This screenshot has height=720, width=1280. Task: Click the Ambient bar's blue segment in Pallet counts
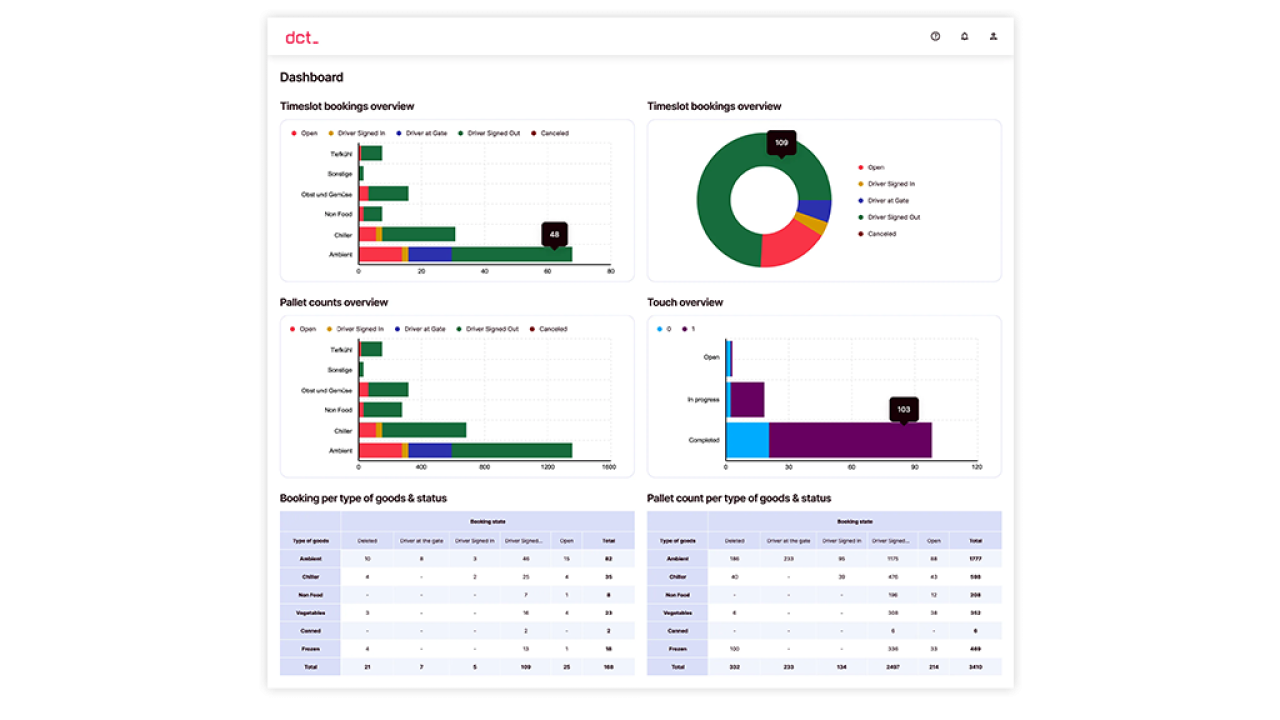coord(429,451)
